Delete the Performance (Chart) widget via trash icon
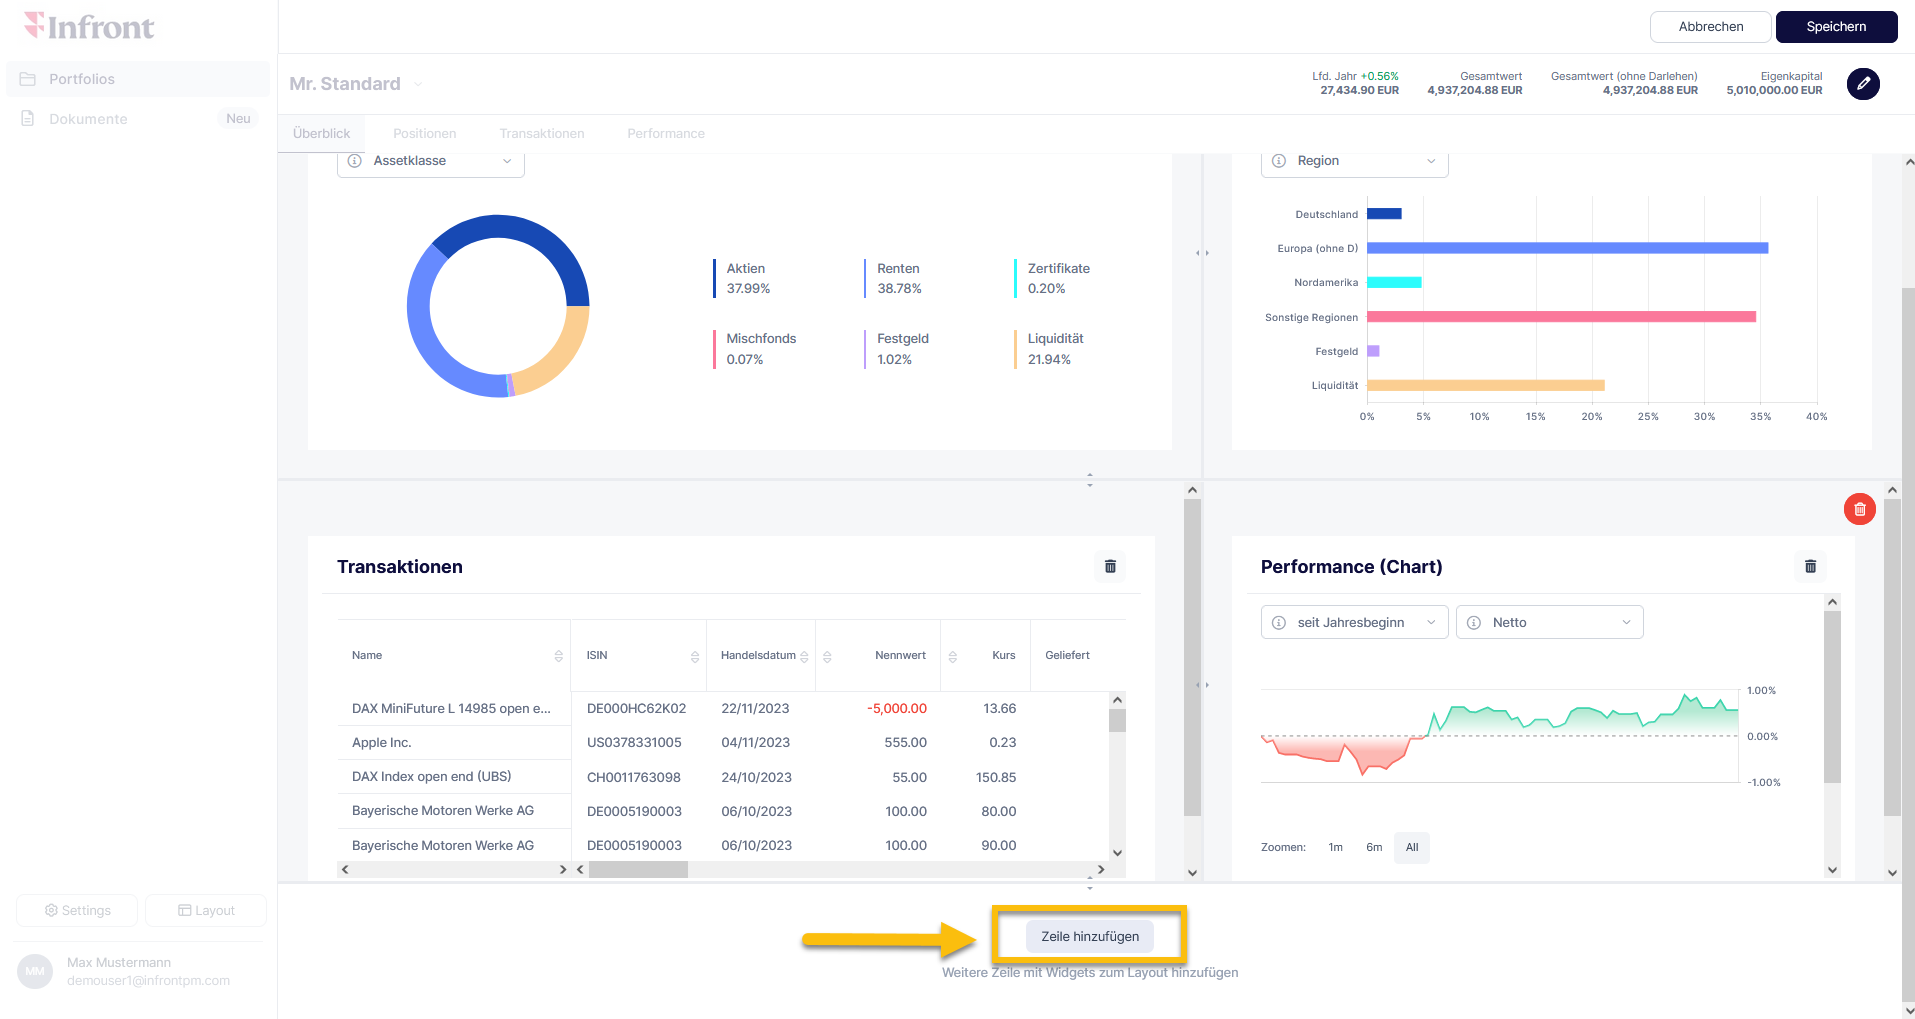1915x1019 pixels. click(x=1810, y=567)
